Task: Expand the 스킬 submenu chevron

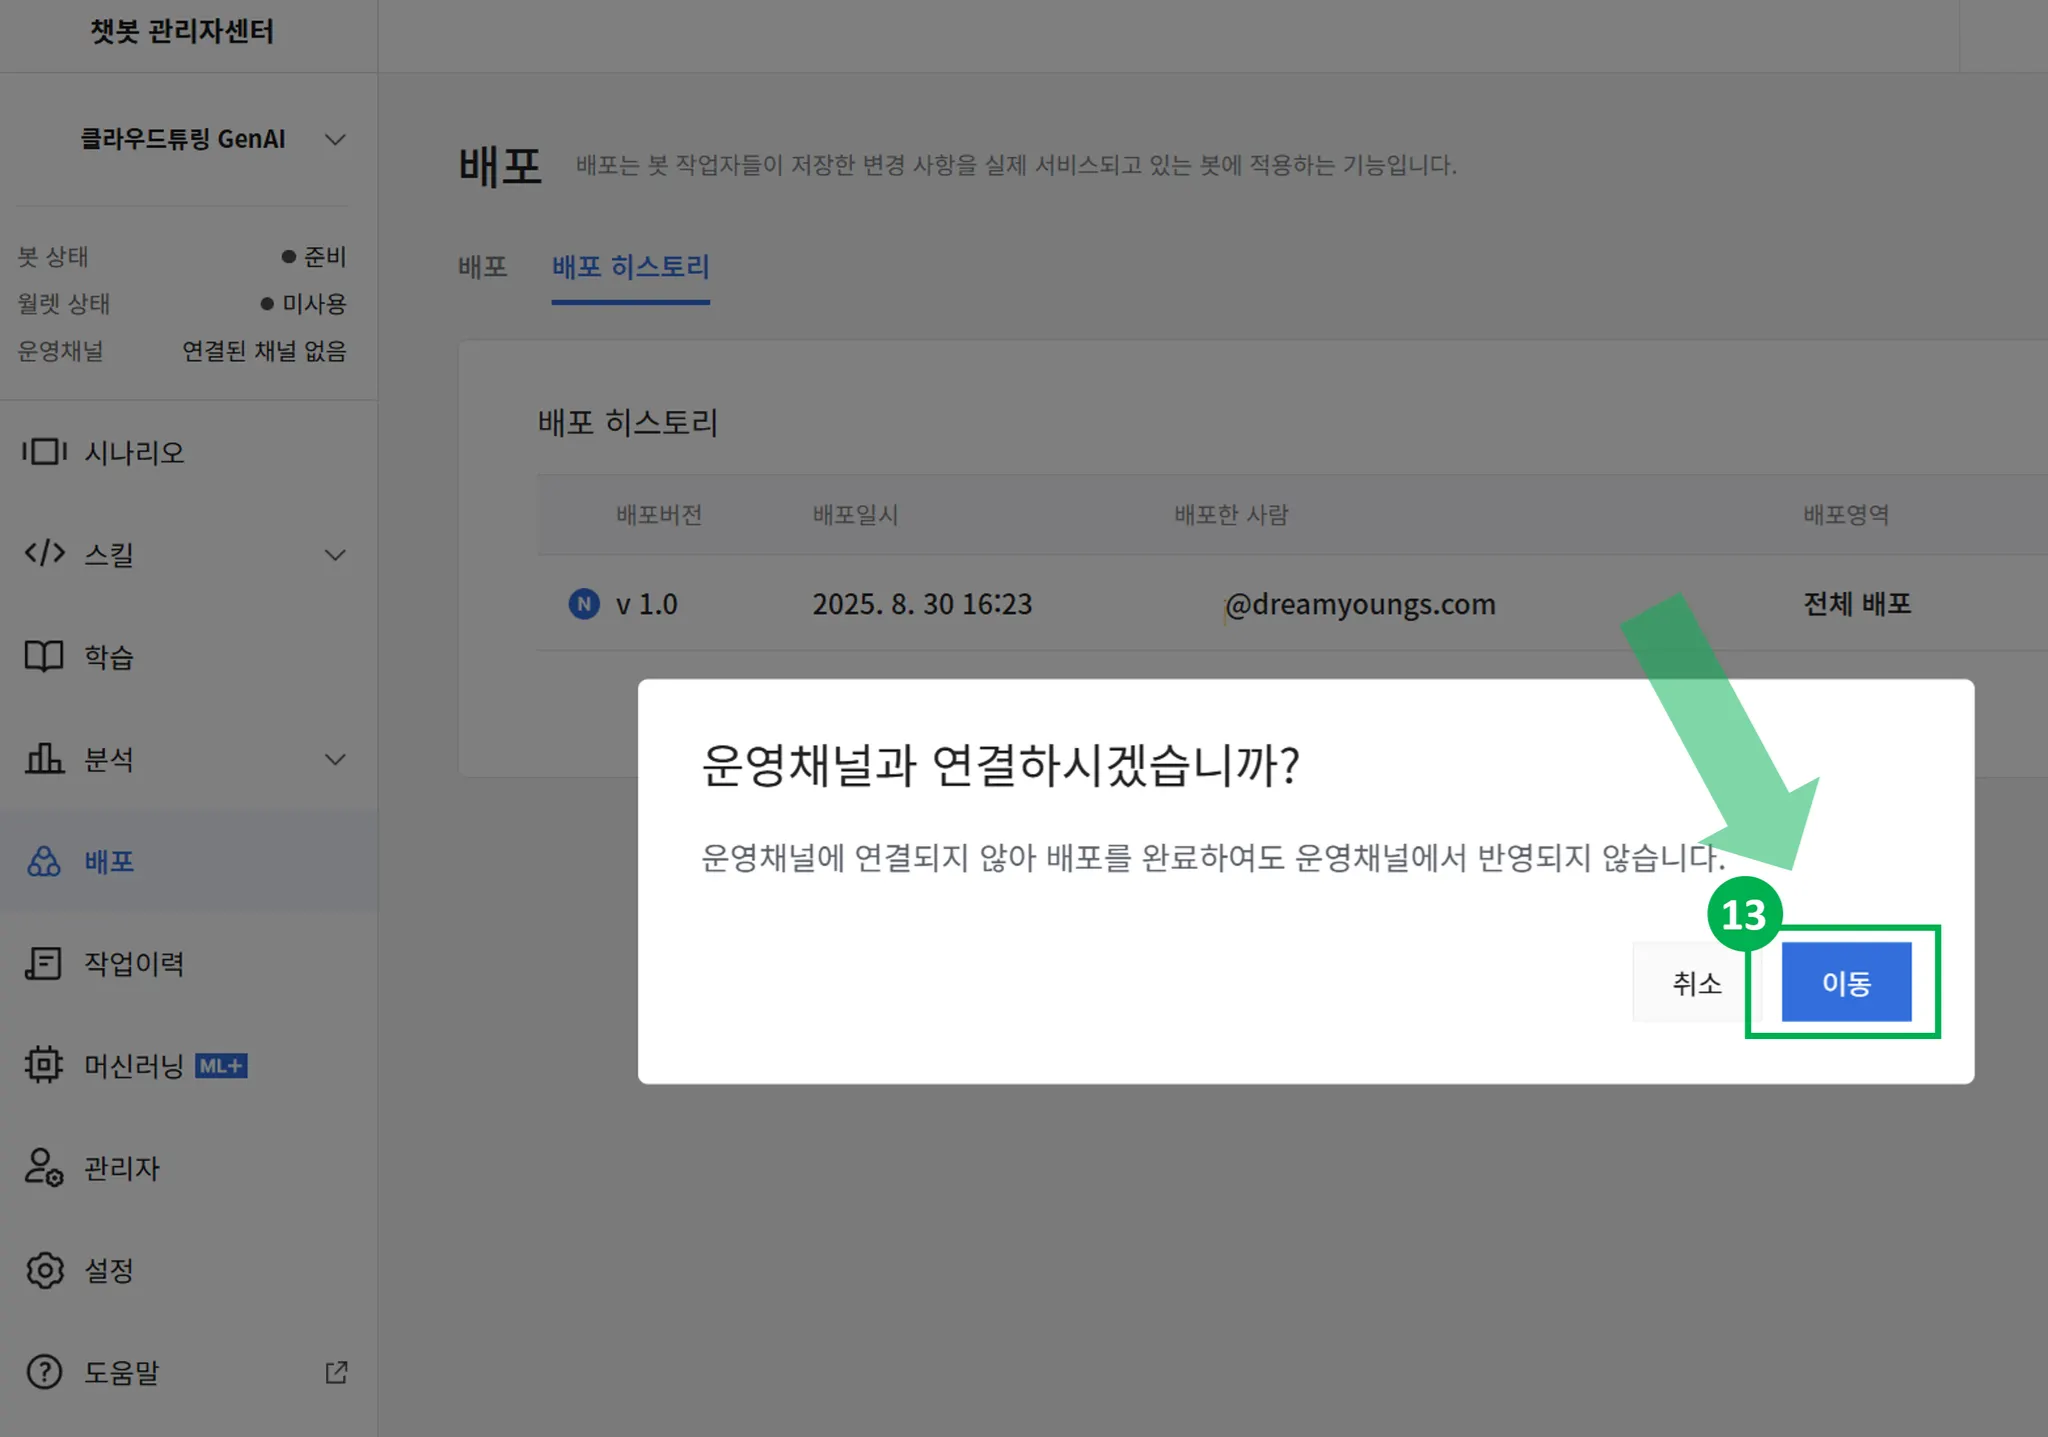Action: coord(335,555)
